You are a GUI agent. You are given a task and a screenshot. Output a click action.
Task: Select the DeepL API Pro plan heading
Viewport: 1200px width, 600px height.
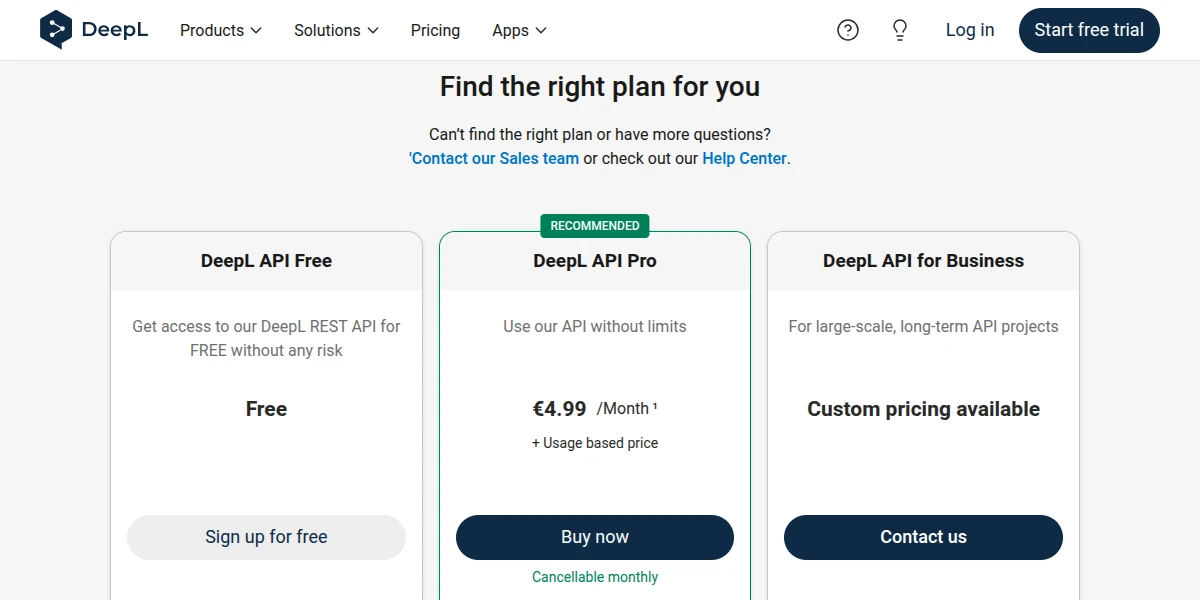[595, 261]
